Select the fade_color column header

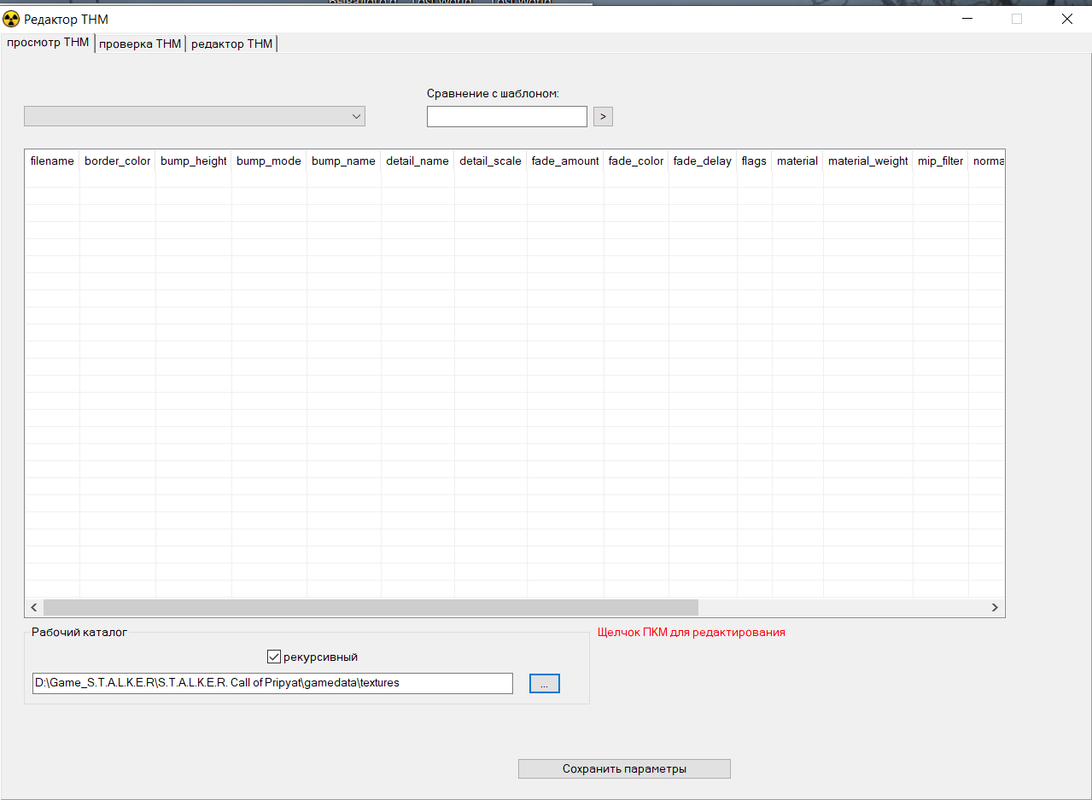pos(636,161)
